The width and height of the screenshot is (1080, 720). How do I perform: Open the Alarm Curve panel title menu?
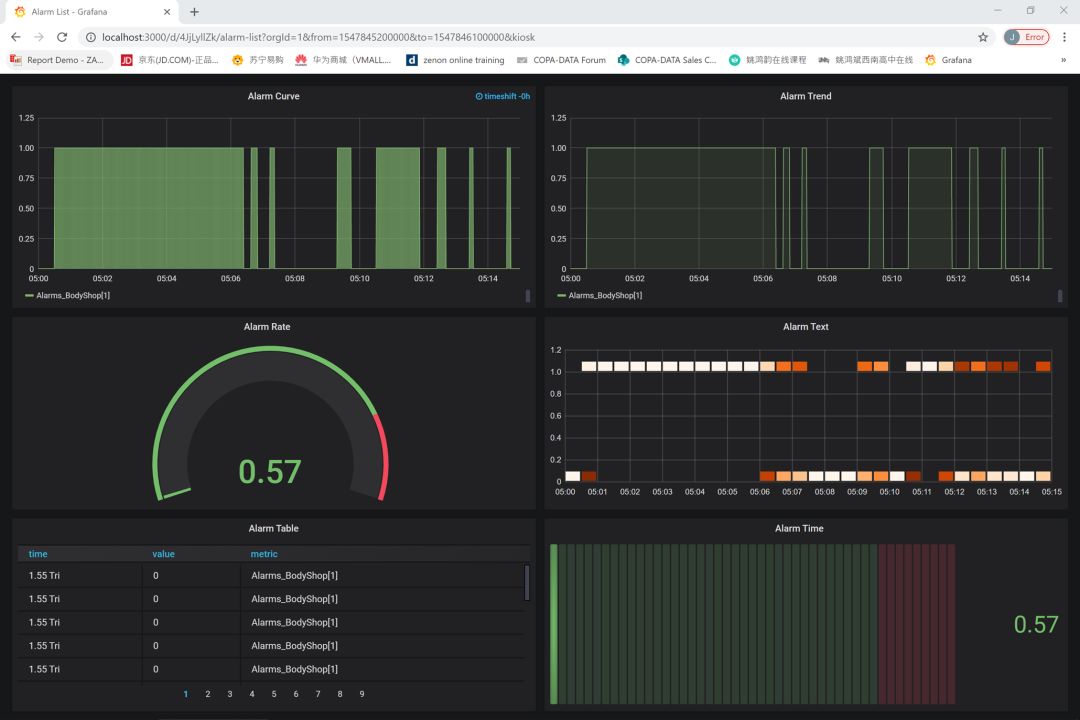point(273,97)
